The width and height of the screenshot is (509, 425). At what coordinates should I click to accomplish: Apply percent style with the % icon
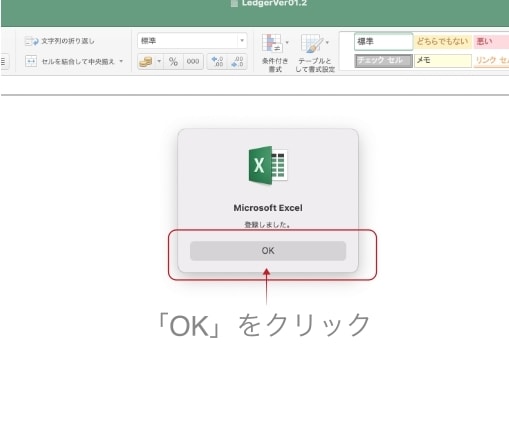tap(173, 62)
